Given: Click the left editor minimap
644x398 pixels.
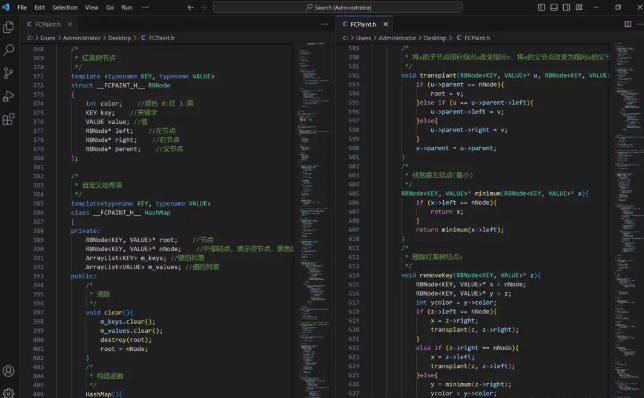Looking at the screenshot, I should pos(314,220).
